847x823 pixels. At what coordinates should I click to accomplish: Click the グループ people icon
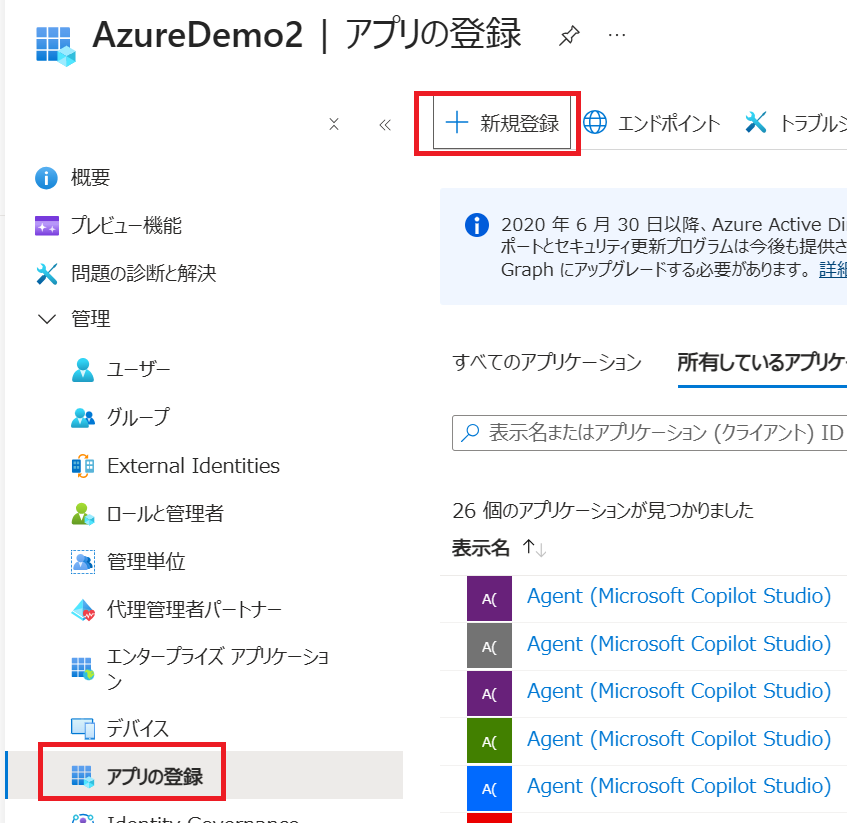tap(83, 417)
